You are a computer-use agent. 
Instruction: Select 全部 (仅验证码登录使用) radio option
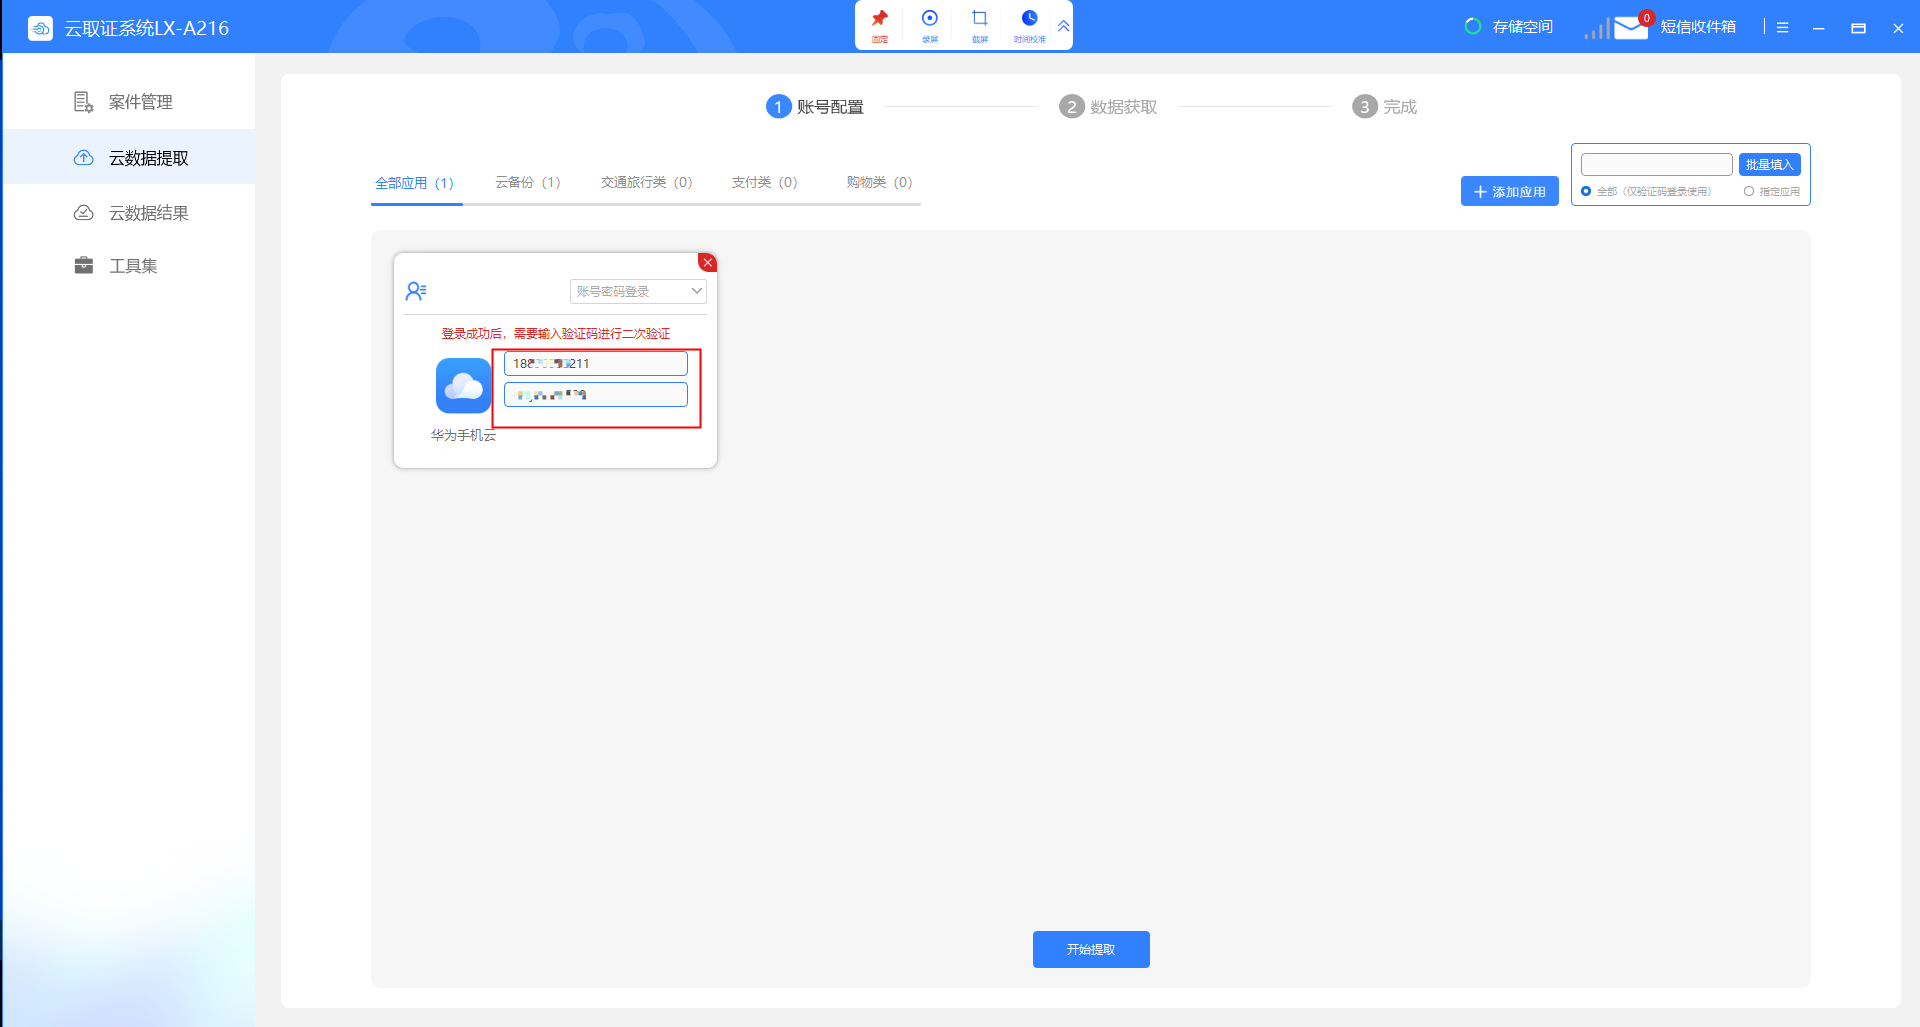tap(1586, 191)
